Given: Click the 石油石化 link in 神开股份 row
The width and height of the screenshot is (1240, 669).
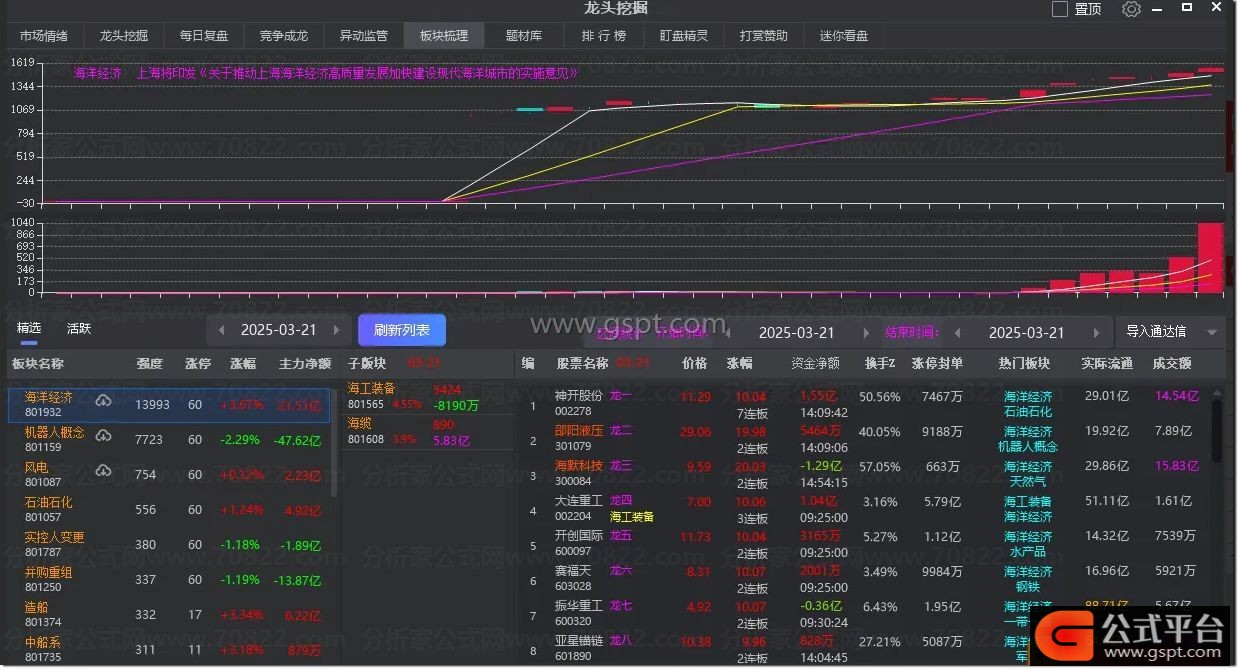Looking at the screenshot, I should (x=1028, y=412).
